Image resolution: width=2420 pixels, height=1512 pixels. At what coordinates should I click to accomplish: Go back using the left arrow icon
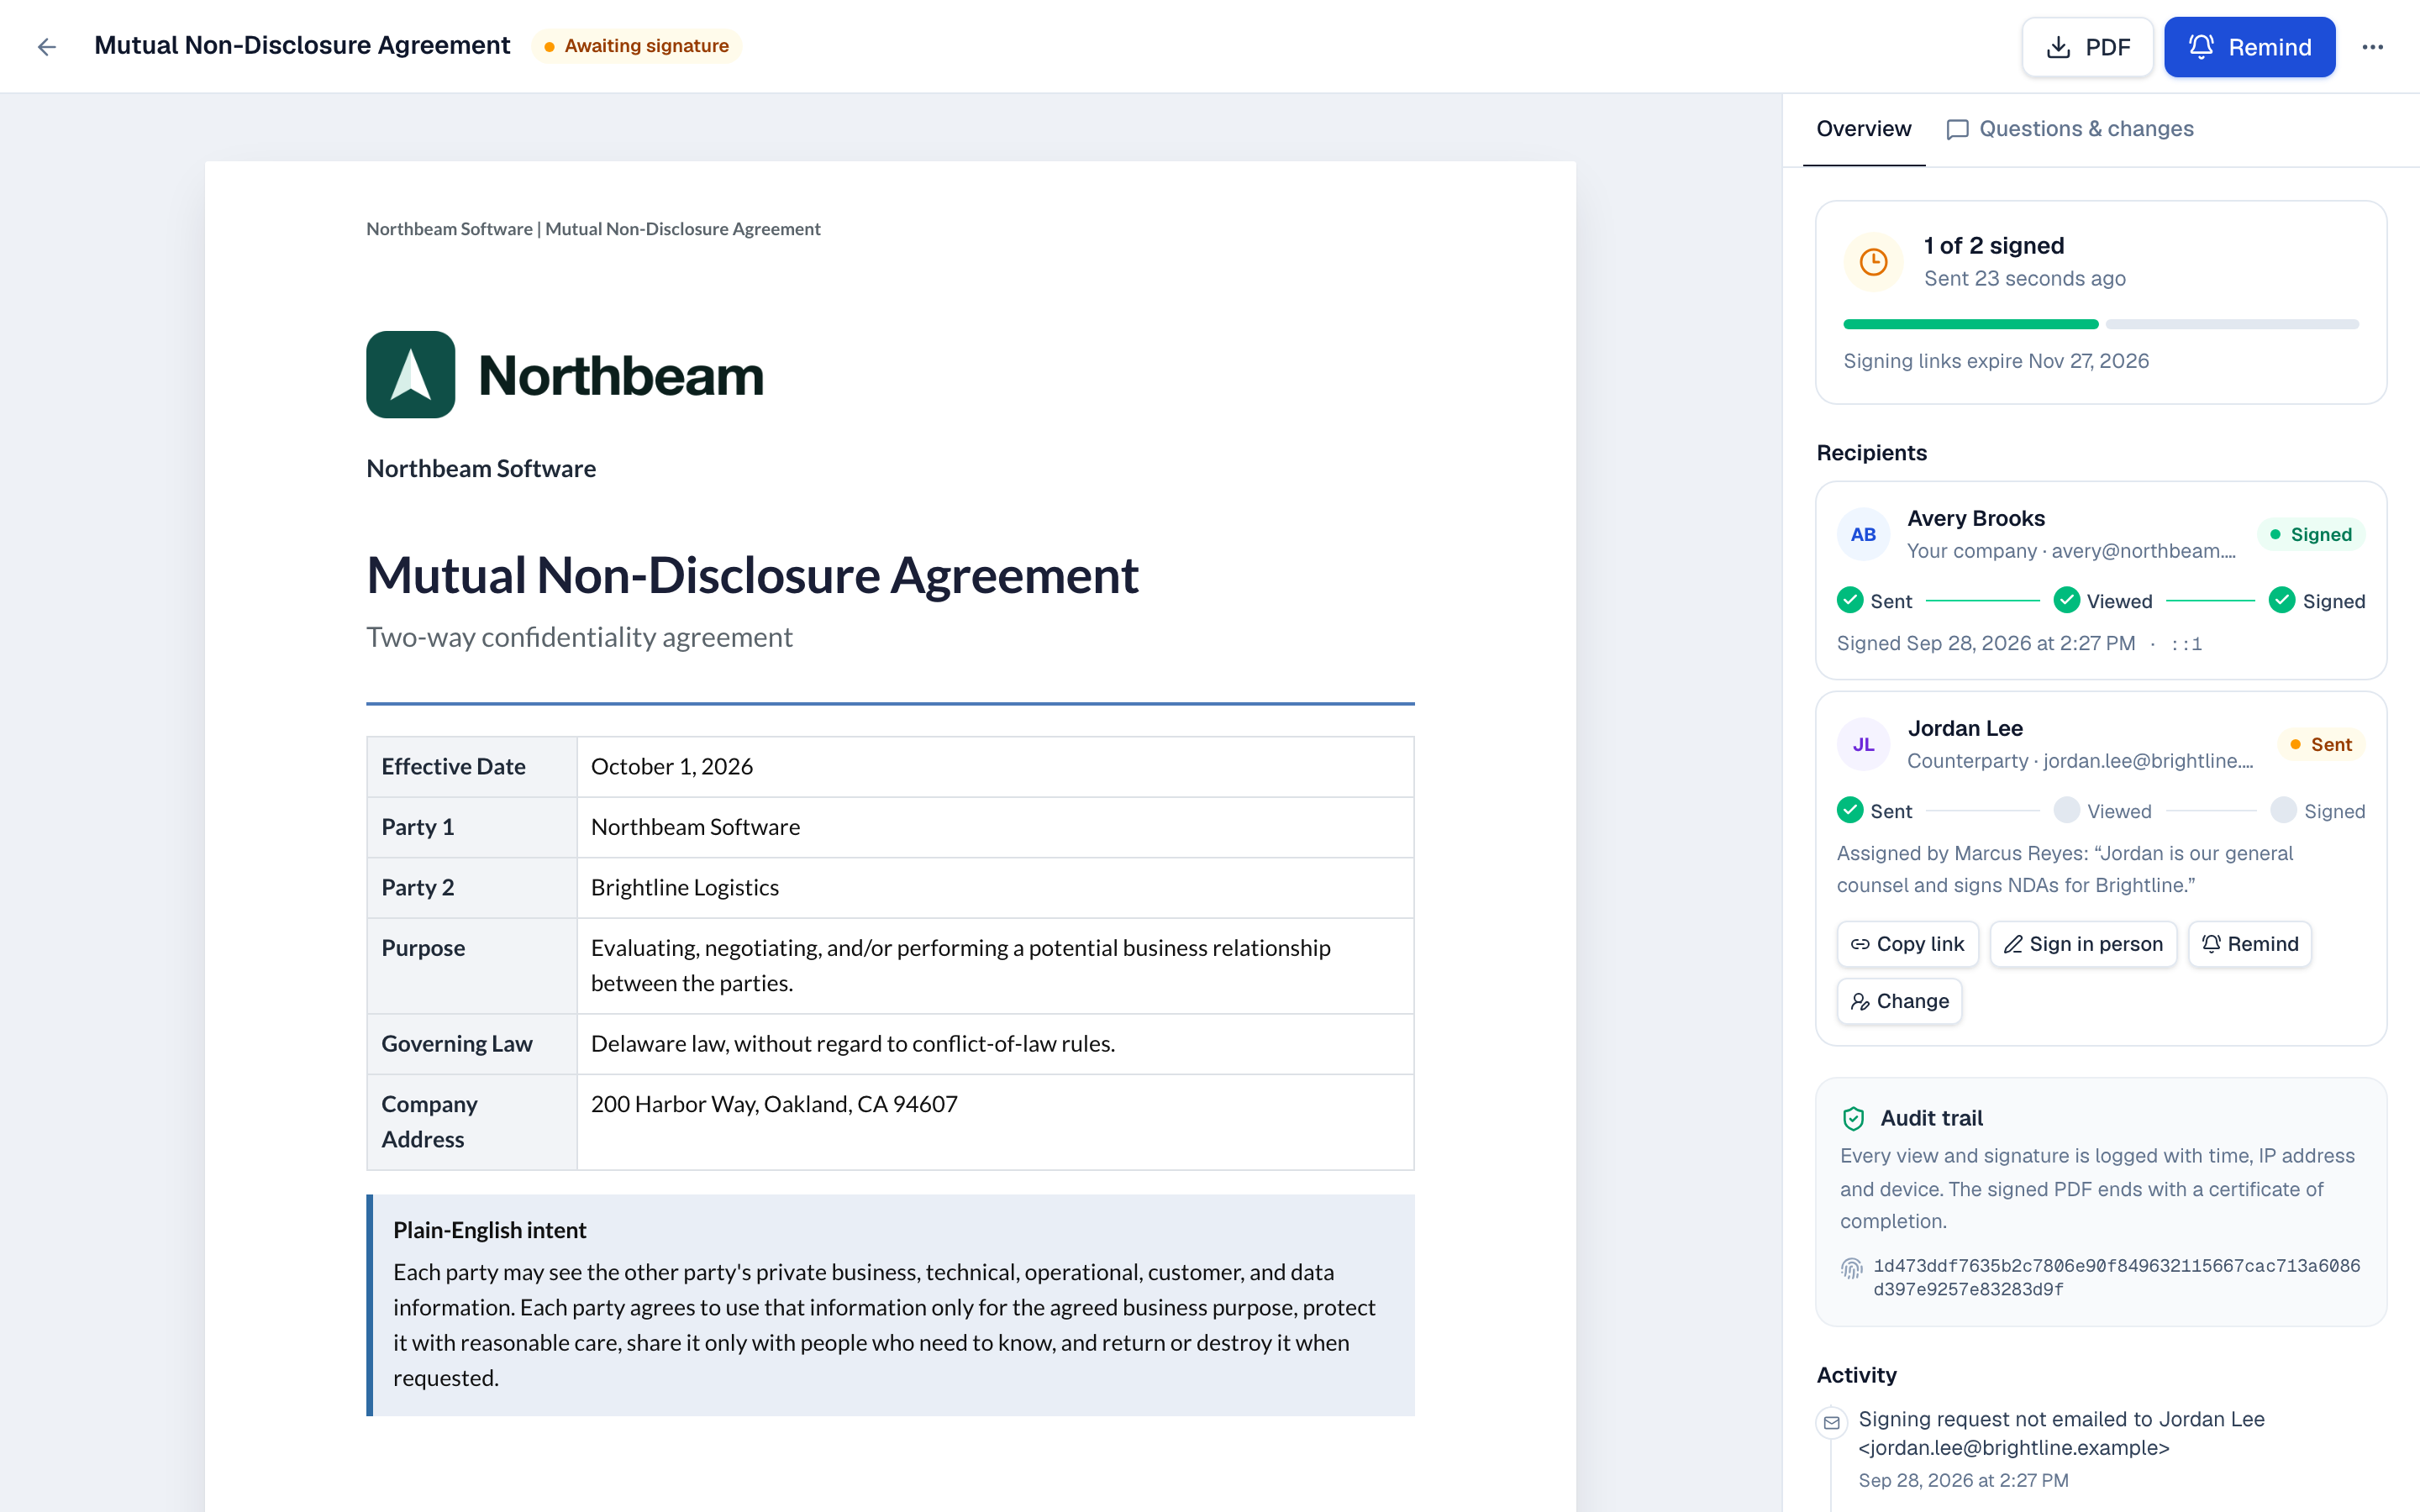[x=47, y=47]
